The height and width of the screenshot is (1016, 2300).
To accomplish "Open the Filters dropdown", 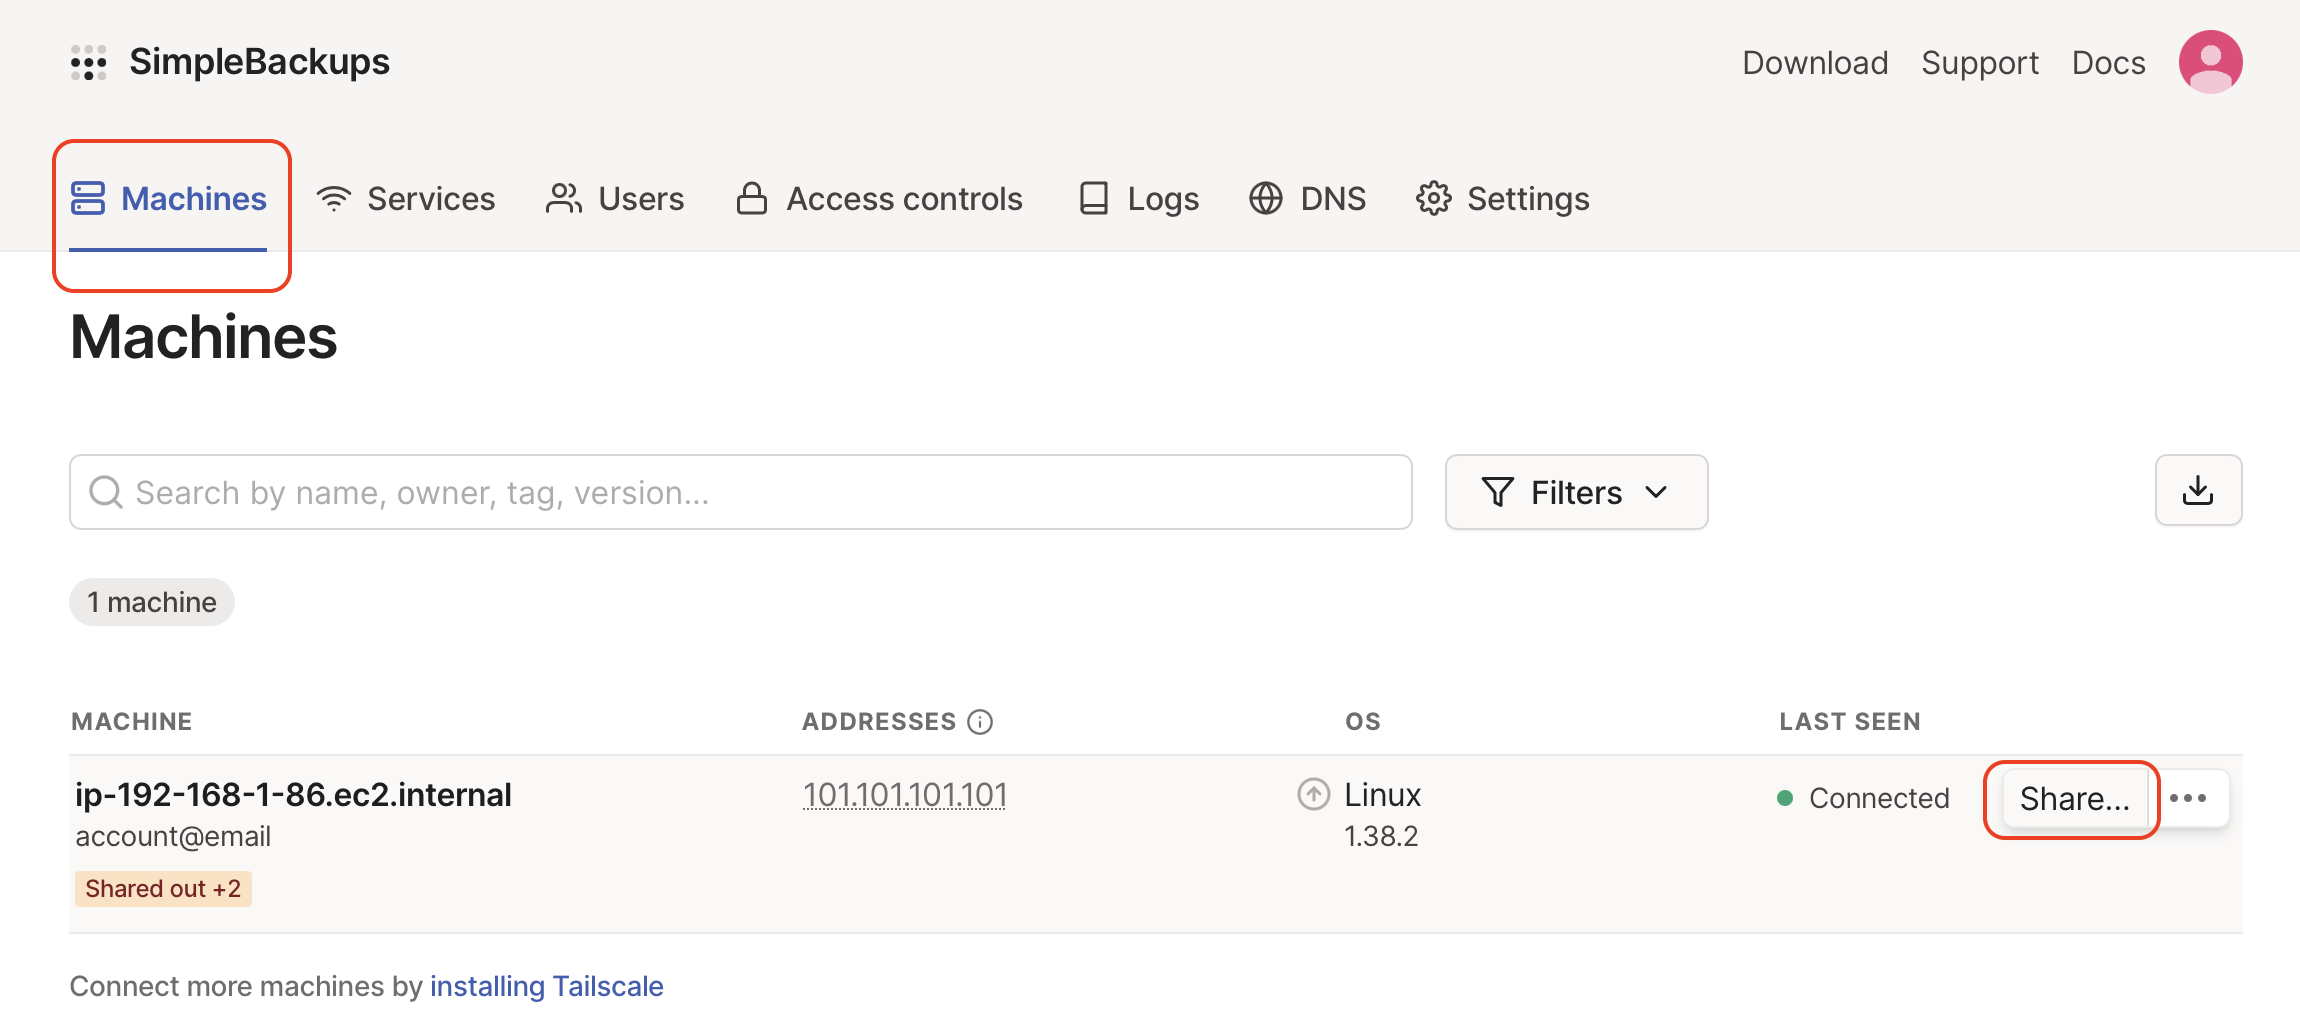I will (x=1575, y=491).
